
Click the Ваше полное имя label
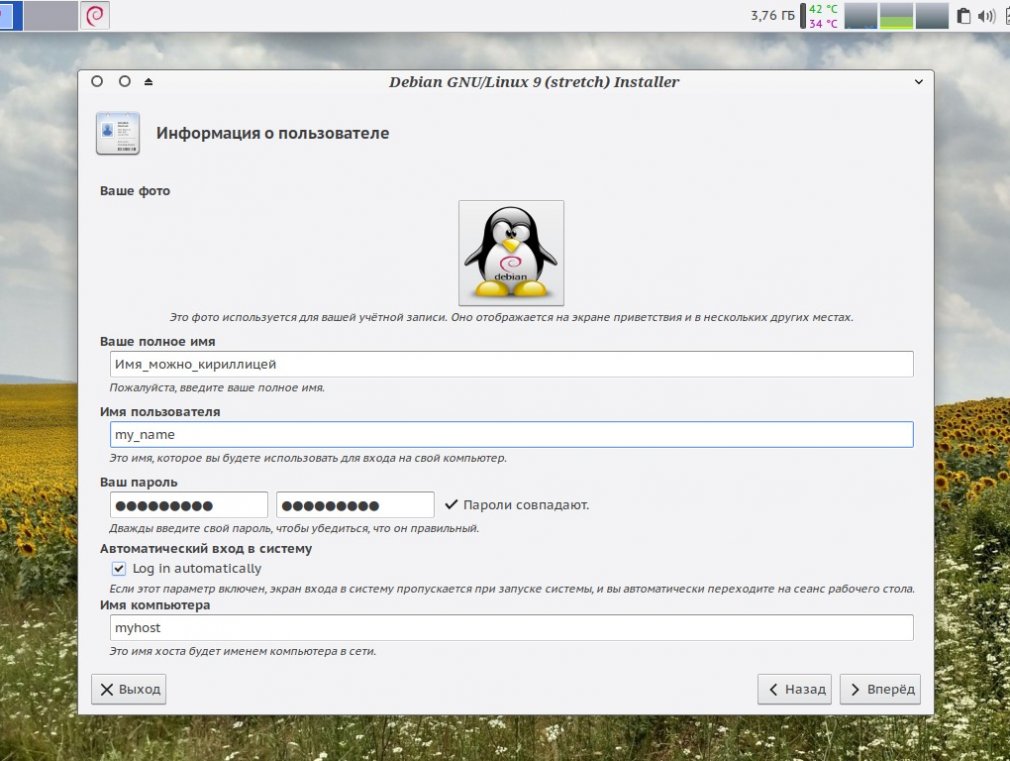tap(157, 342)
